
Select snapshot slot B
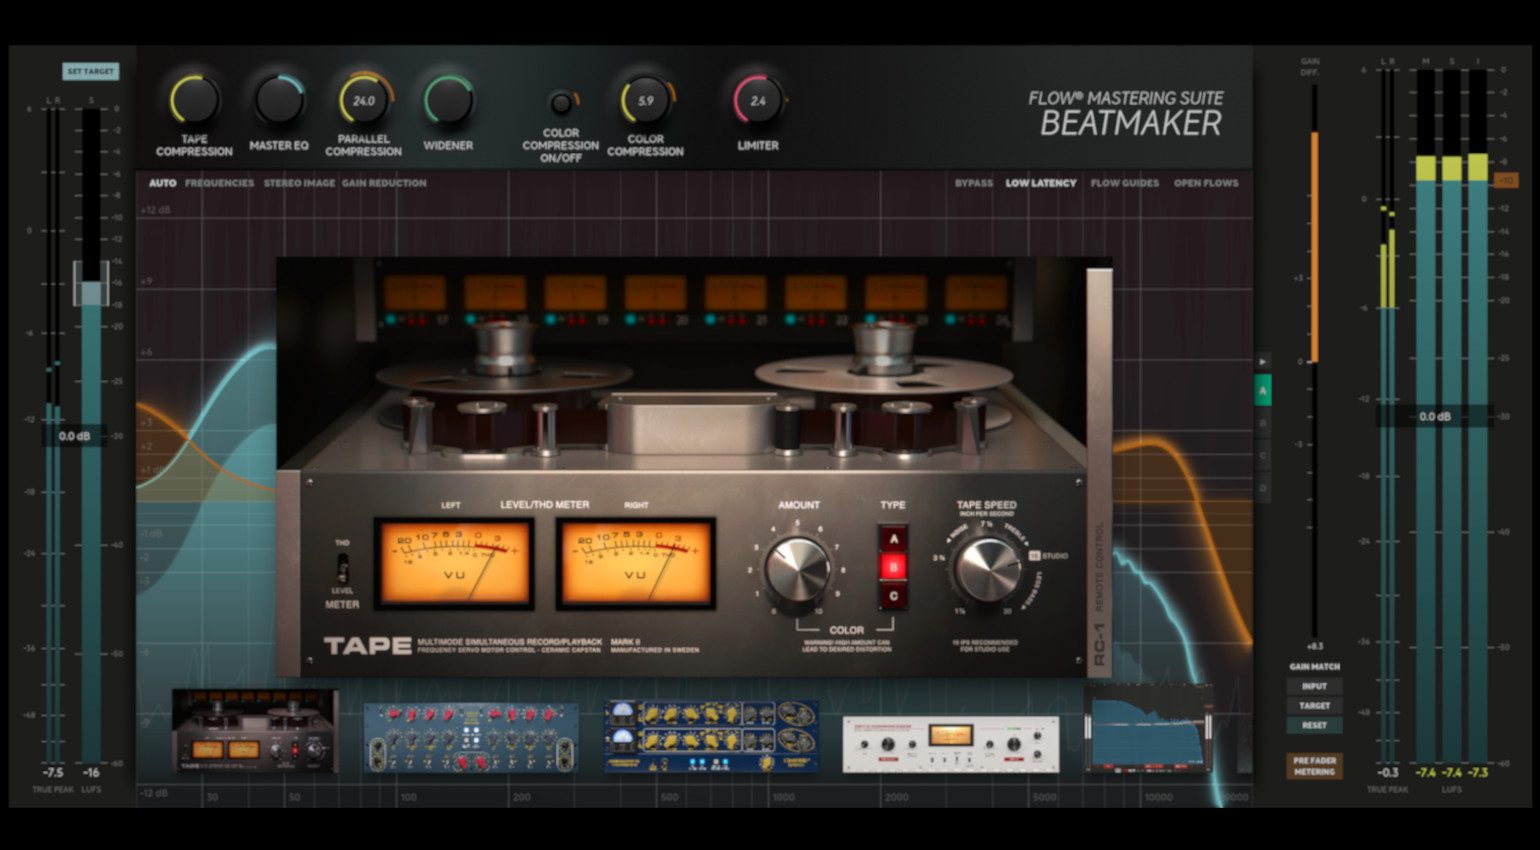click(1265, 423)
